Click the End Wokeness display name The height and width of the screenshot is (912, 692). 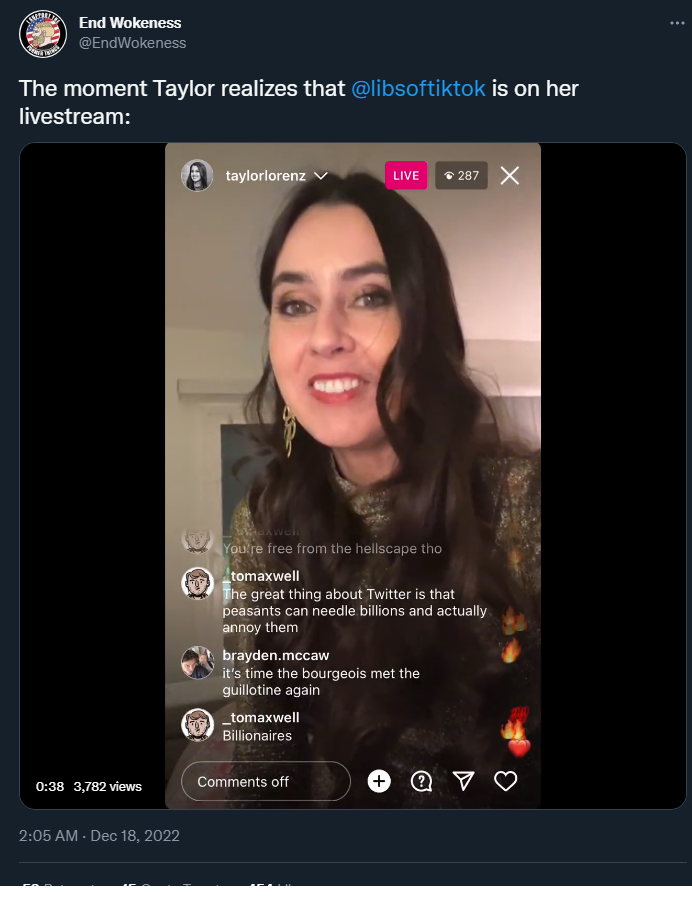pyautogui.click(x=130, y=23)
